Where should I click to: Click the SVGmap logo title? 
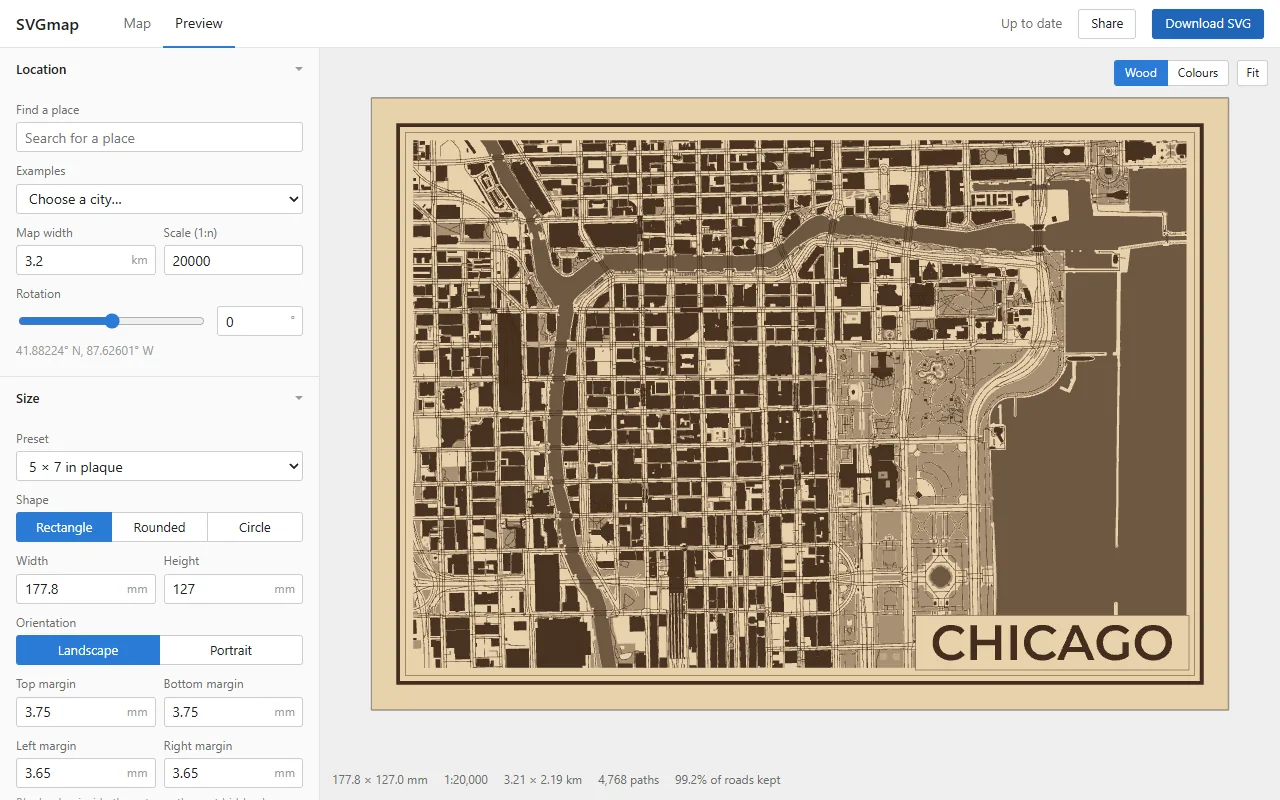tap(47, 24)
